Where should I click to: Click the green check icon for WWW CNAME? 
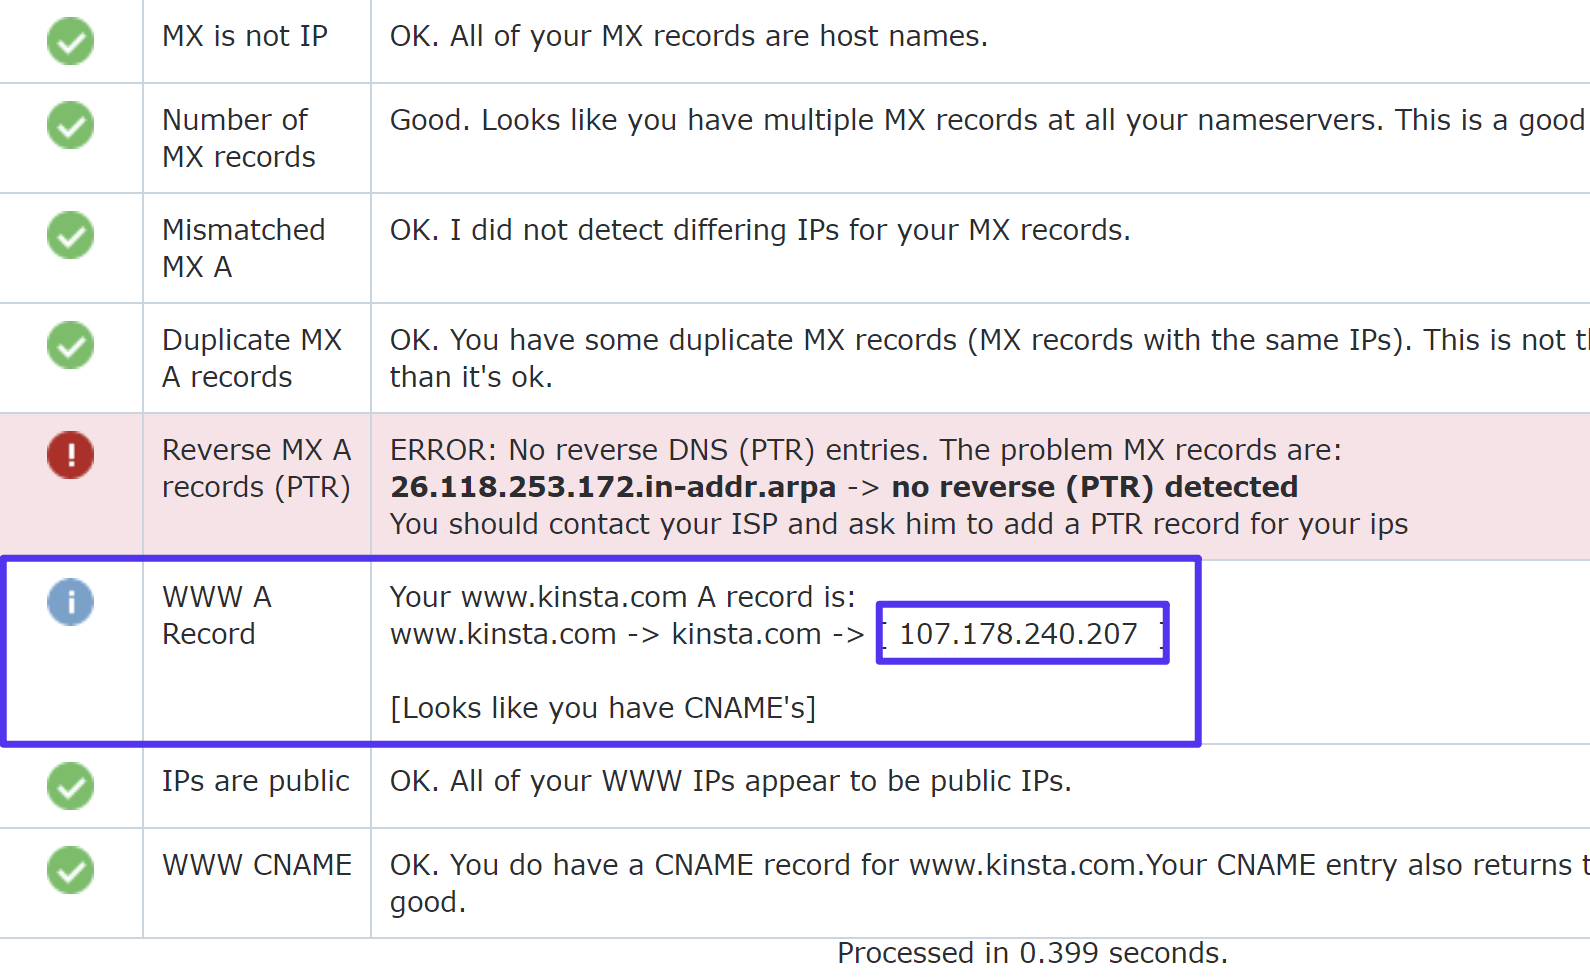pyautogui.click(x=70, y=870)
